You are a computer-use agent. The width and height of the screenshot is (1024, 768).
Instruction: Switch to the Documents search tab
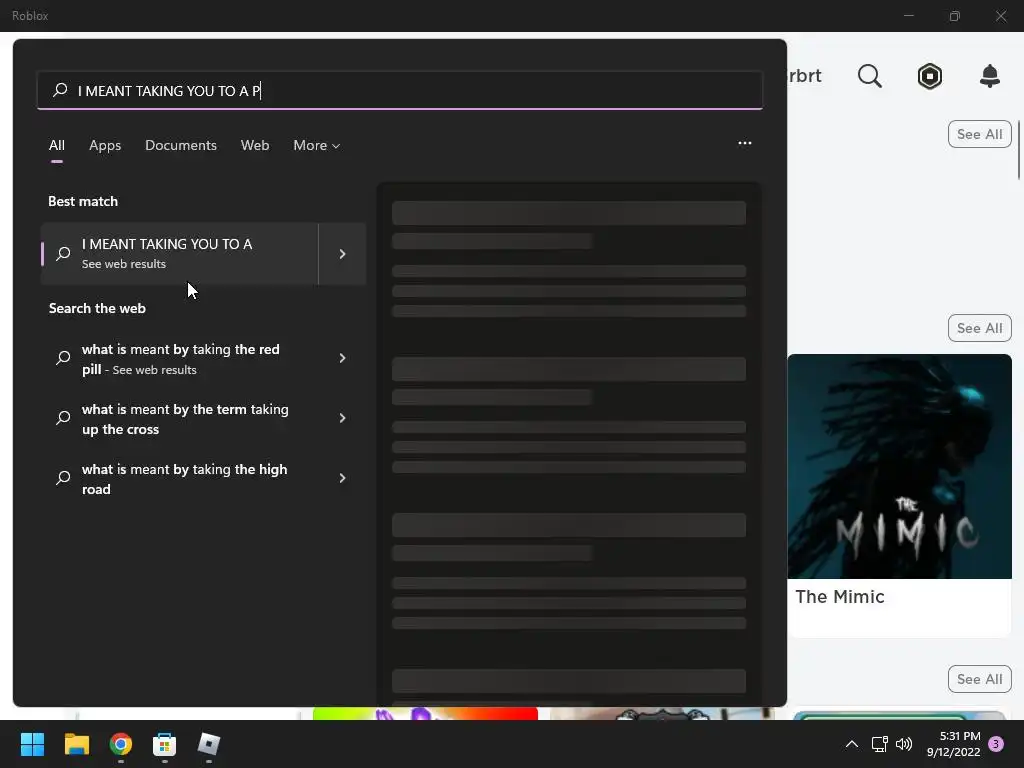[x=181, y=146]
